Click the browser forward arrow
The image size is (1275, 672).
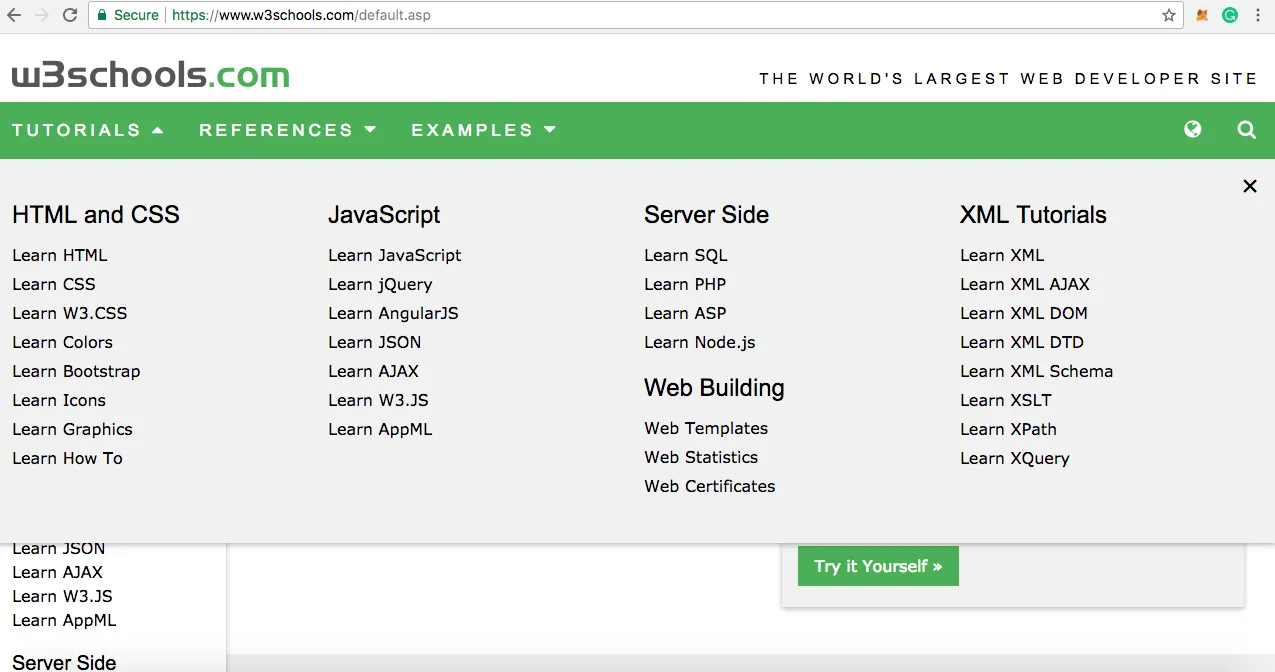pos(42,15)
